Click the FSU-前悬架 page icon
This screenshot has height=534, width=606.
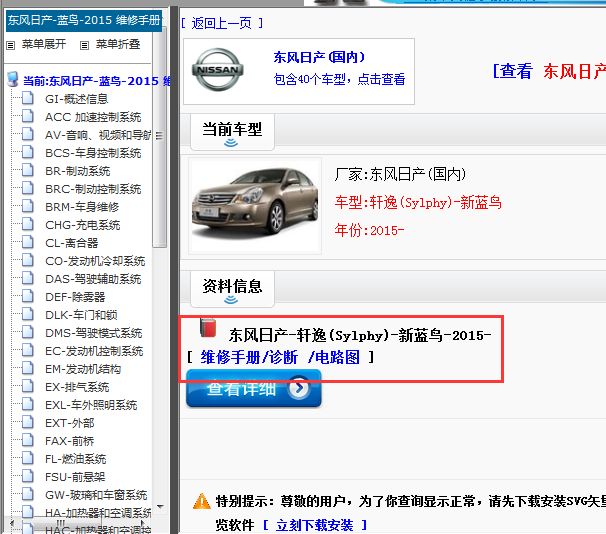[27, 477]
